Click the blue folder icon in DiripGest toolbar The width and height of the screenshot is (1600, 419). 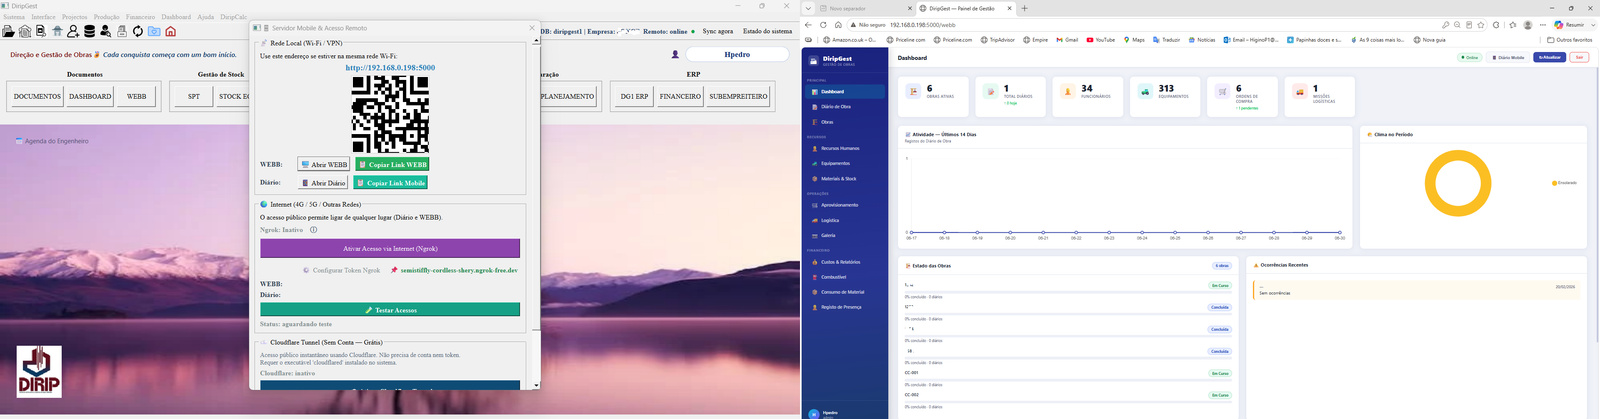pos(154,32)
